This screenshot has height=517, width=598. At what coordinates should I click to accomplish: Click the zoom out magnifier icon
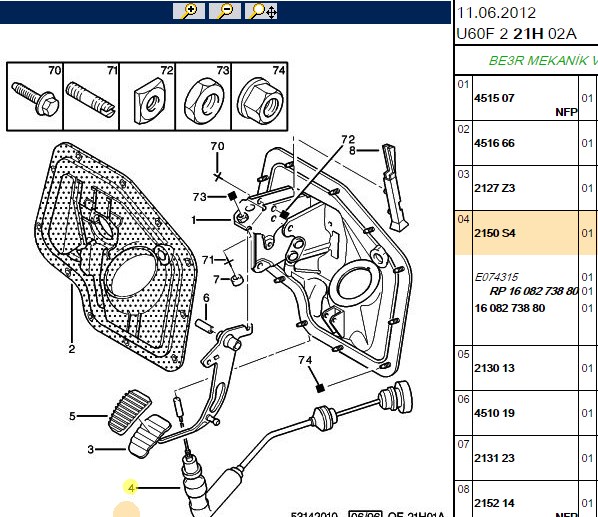(225, 11)
